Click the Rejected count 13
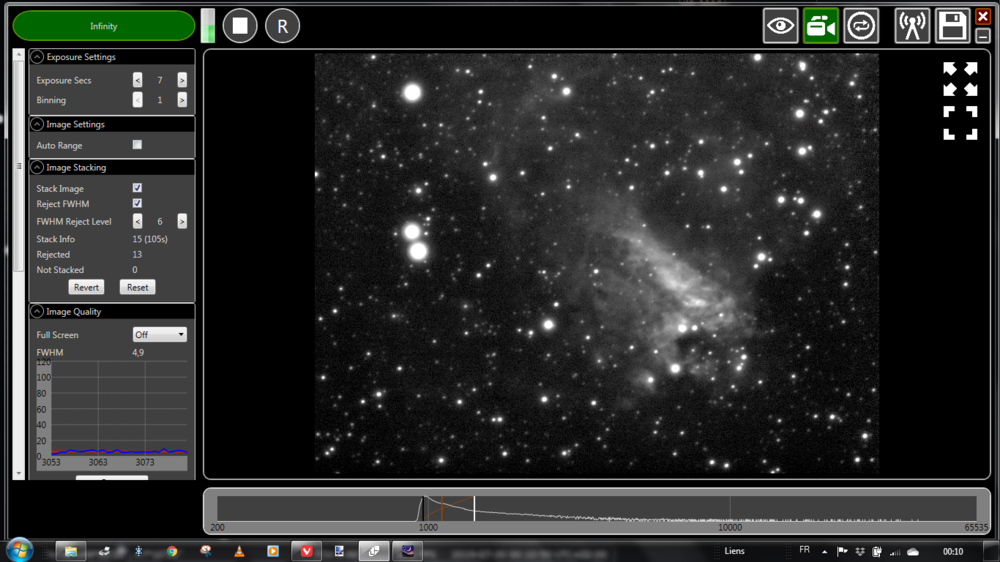Screen dimensions: 1000x562 click(137, 255)
